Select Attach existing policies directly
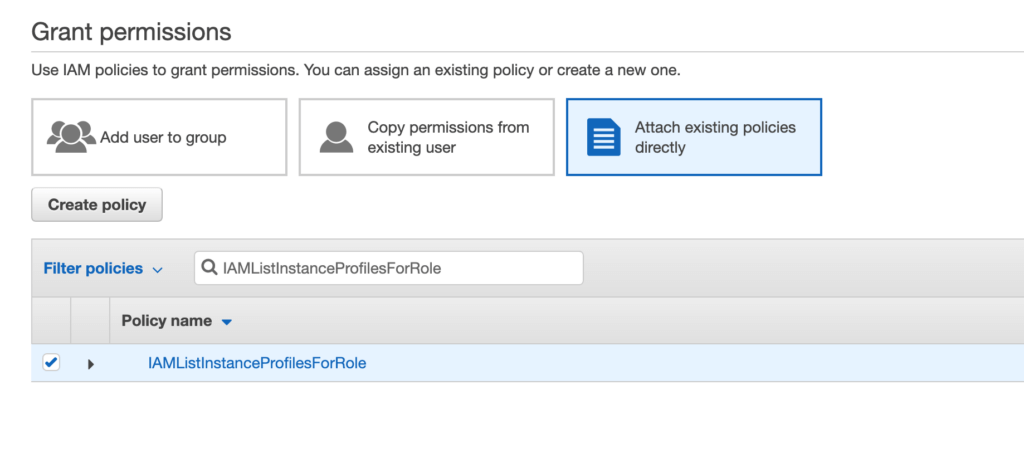The width and height of the screenshot is (1024, 458). coord(694,137)
